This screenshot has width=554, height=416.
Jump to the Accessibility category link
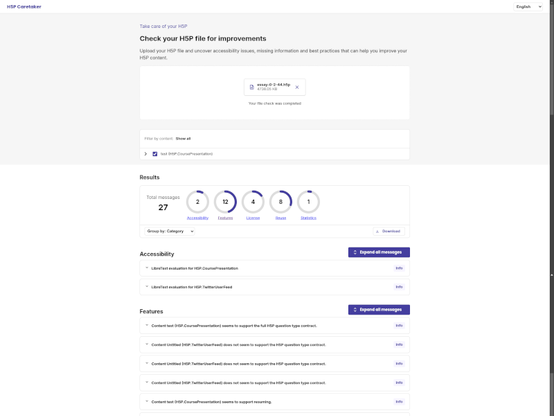(x=198, y=218)
